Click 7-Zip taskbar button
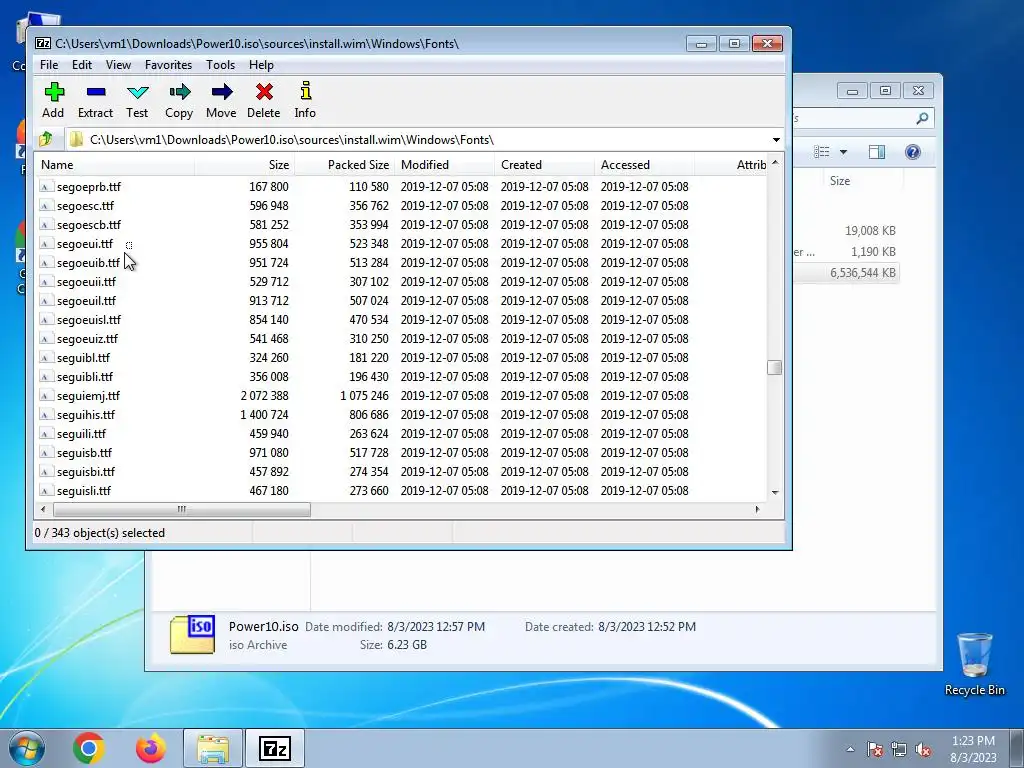1024x768 pixels. pos(275,748)
